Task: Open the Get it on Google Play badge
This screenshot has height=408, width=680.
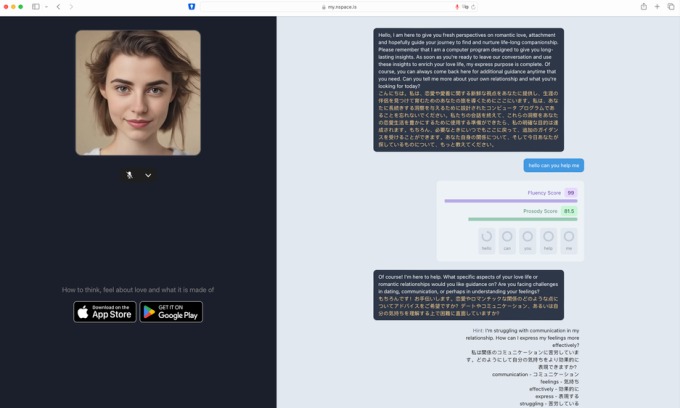Action: coord(171,312)
